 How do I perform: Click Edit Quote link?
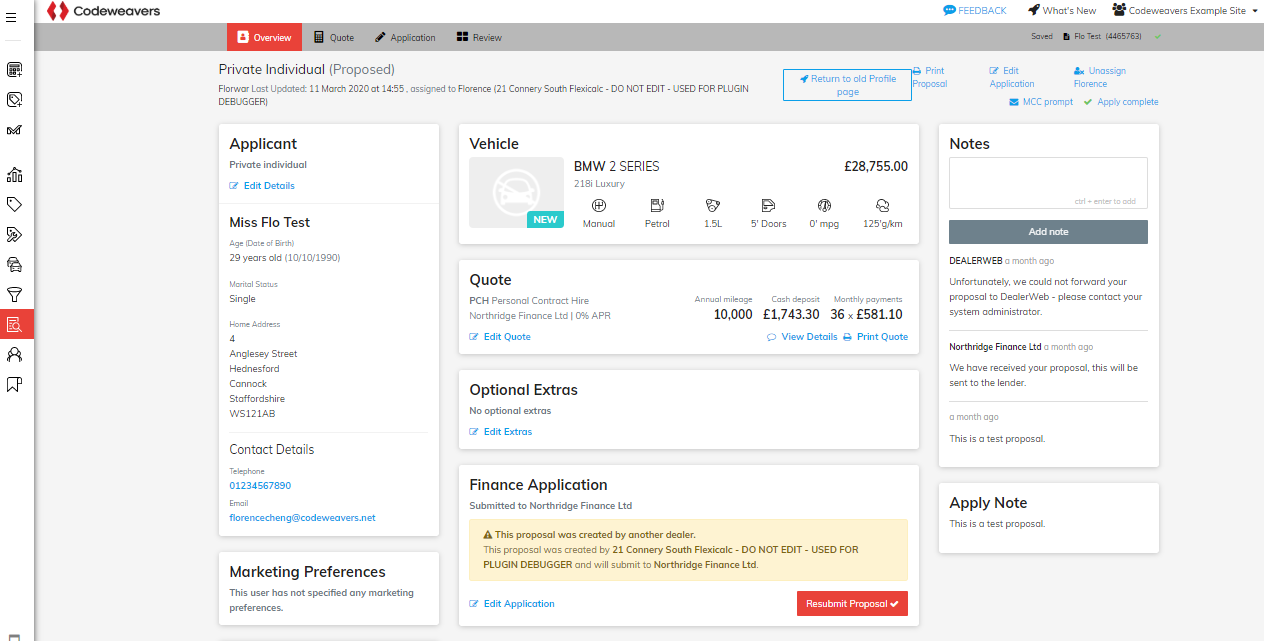[500, 337]
